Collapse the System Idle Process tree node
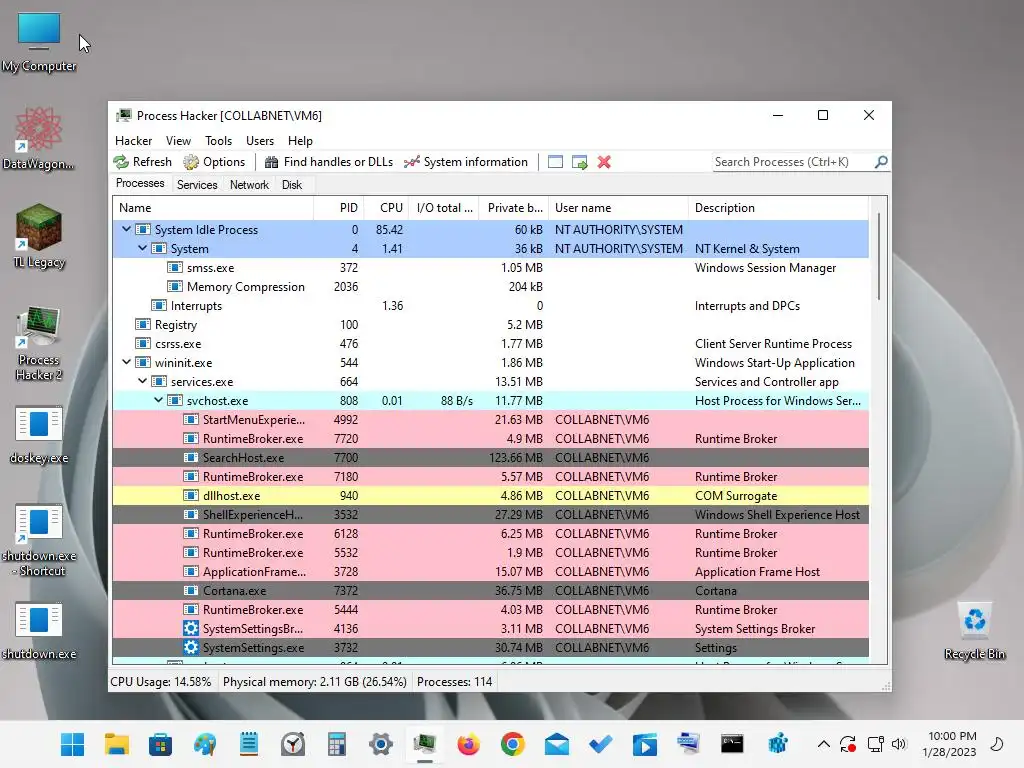This screenshot has width=1024, height=768. click(126, 229)
